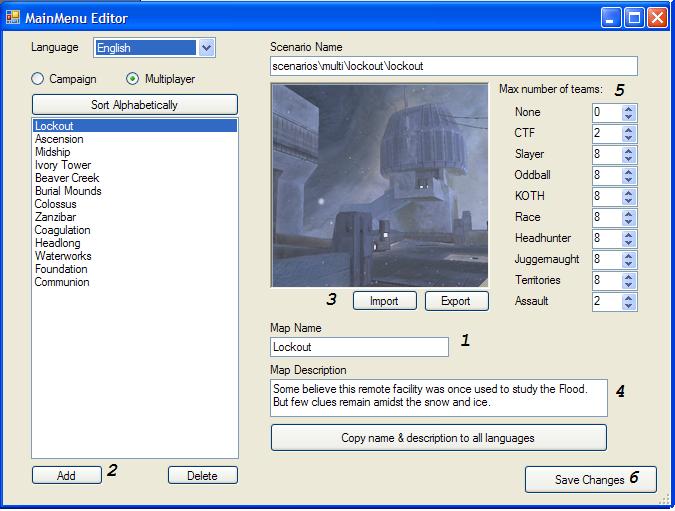
Task: Choose Coagulation from the map list
Action: click(x=62, y=230)
